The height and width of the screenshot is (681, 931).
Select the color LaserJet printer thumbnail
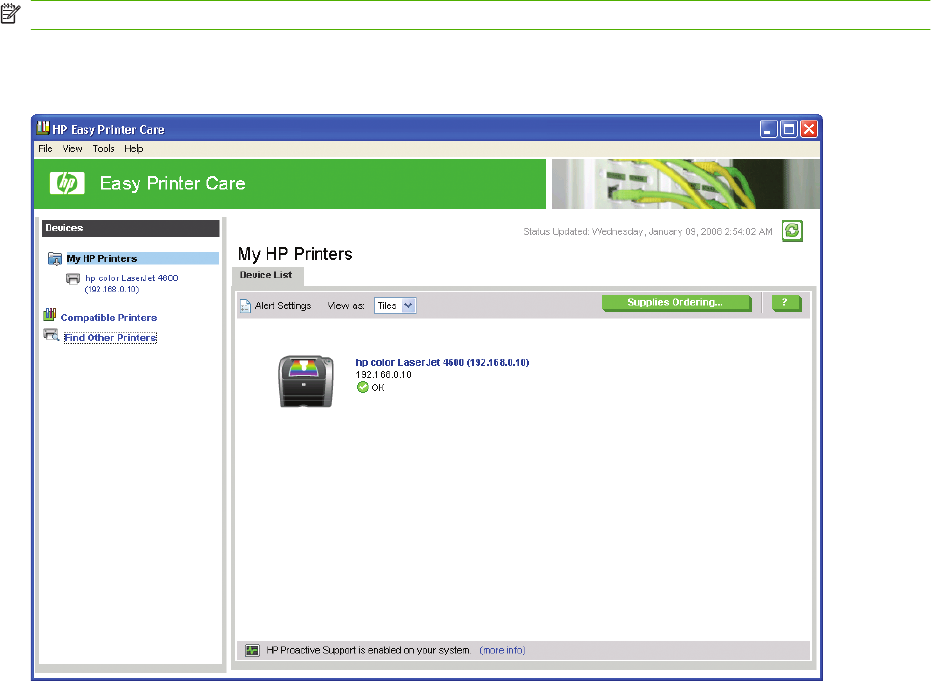click(x=306, y=381)
